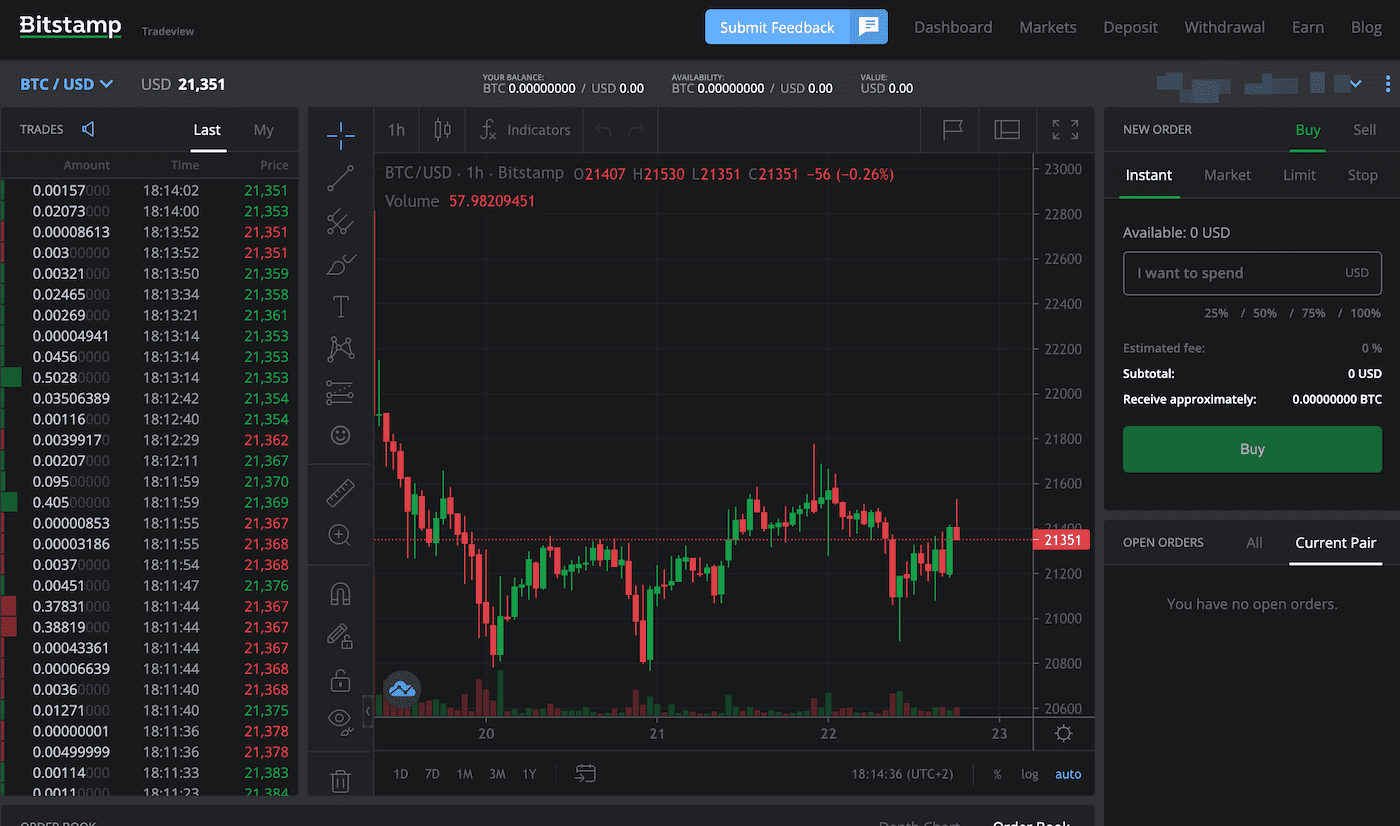
Task: Show All open orders
Action: (1254, 543)
